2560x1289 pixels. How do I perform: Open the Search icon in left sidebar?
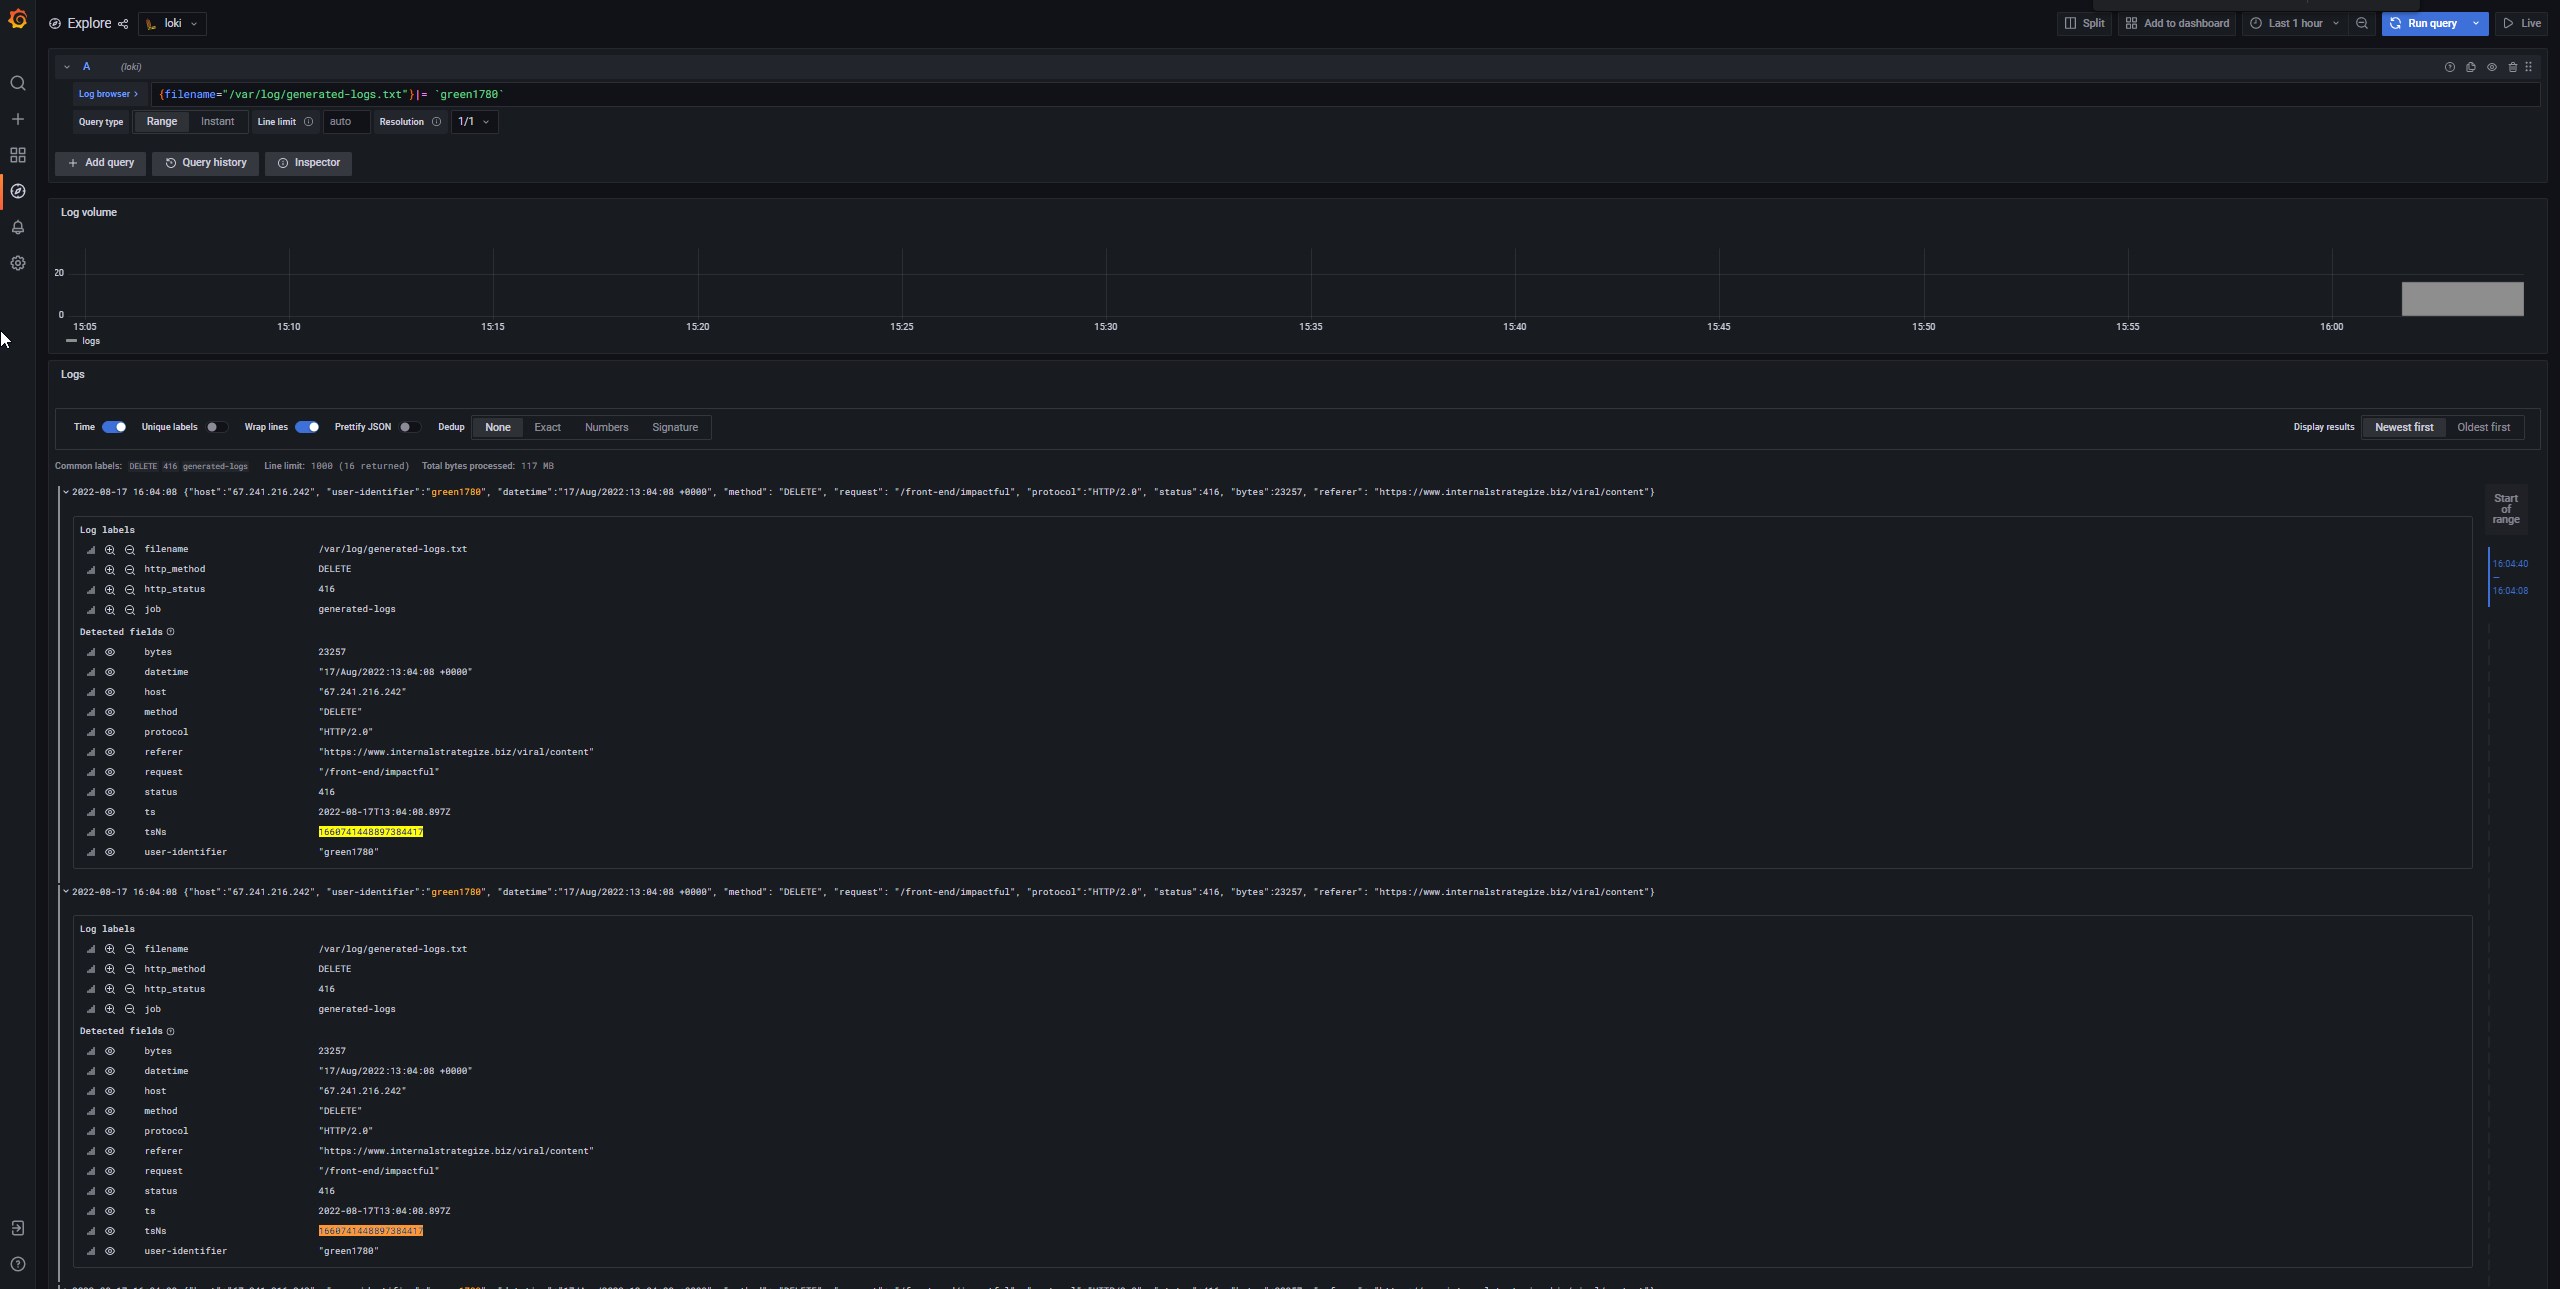(x=17, y=84)
